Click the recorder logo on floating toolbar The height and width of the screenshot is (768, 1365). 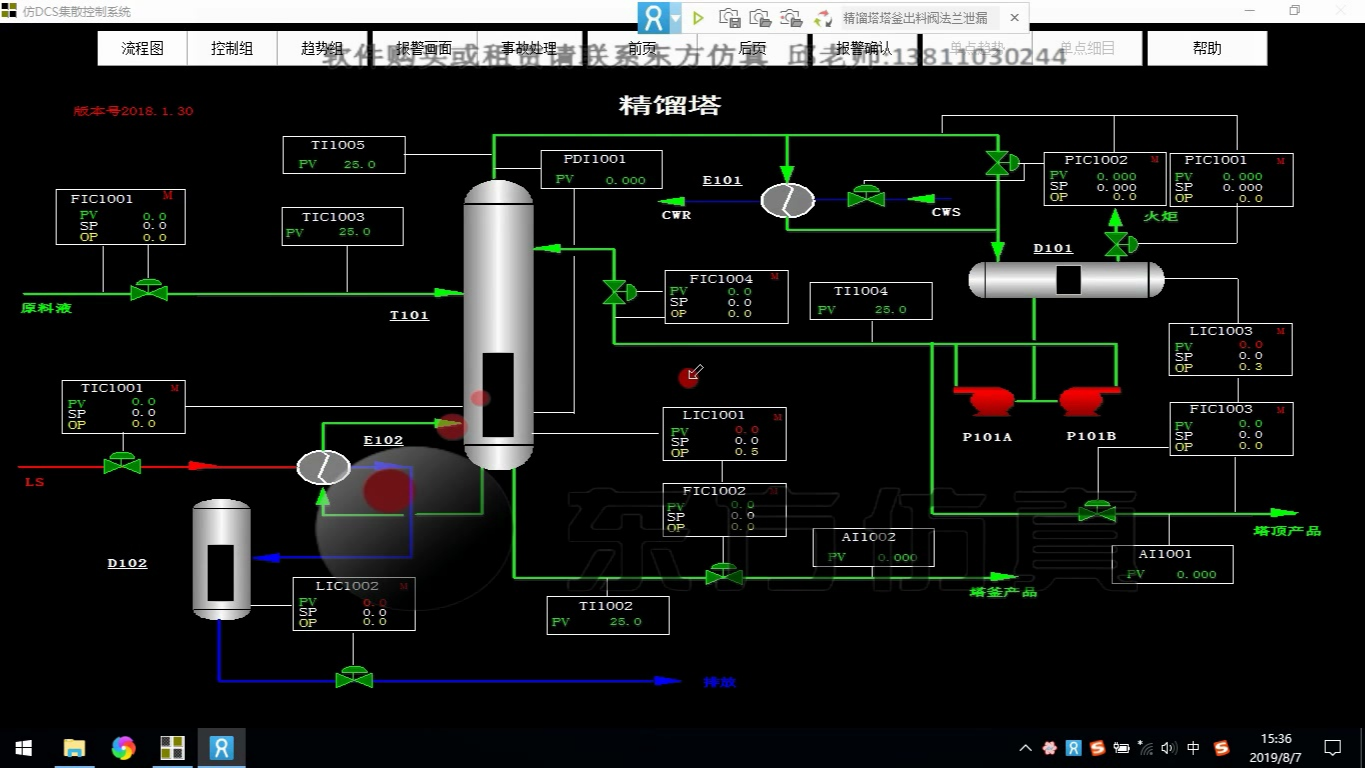pos(653,18)
